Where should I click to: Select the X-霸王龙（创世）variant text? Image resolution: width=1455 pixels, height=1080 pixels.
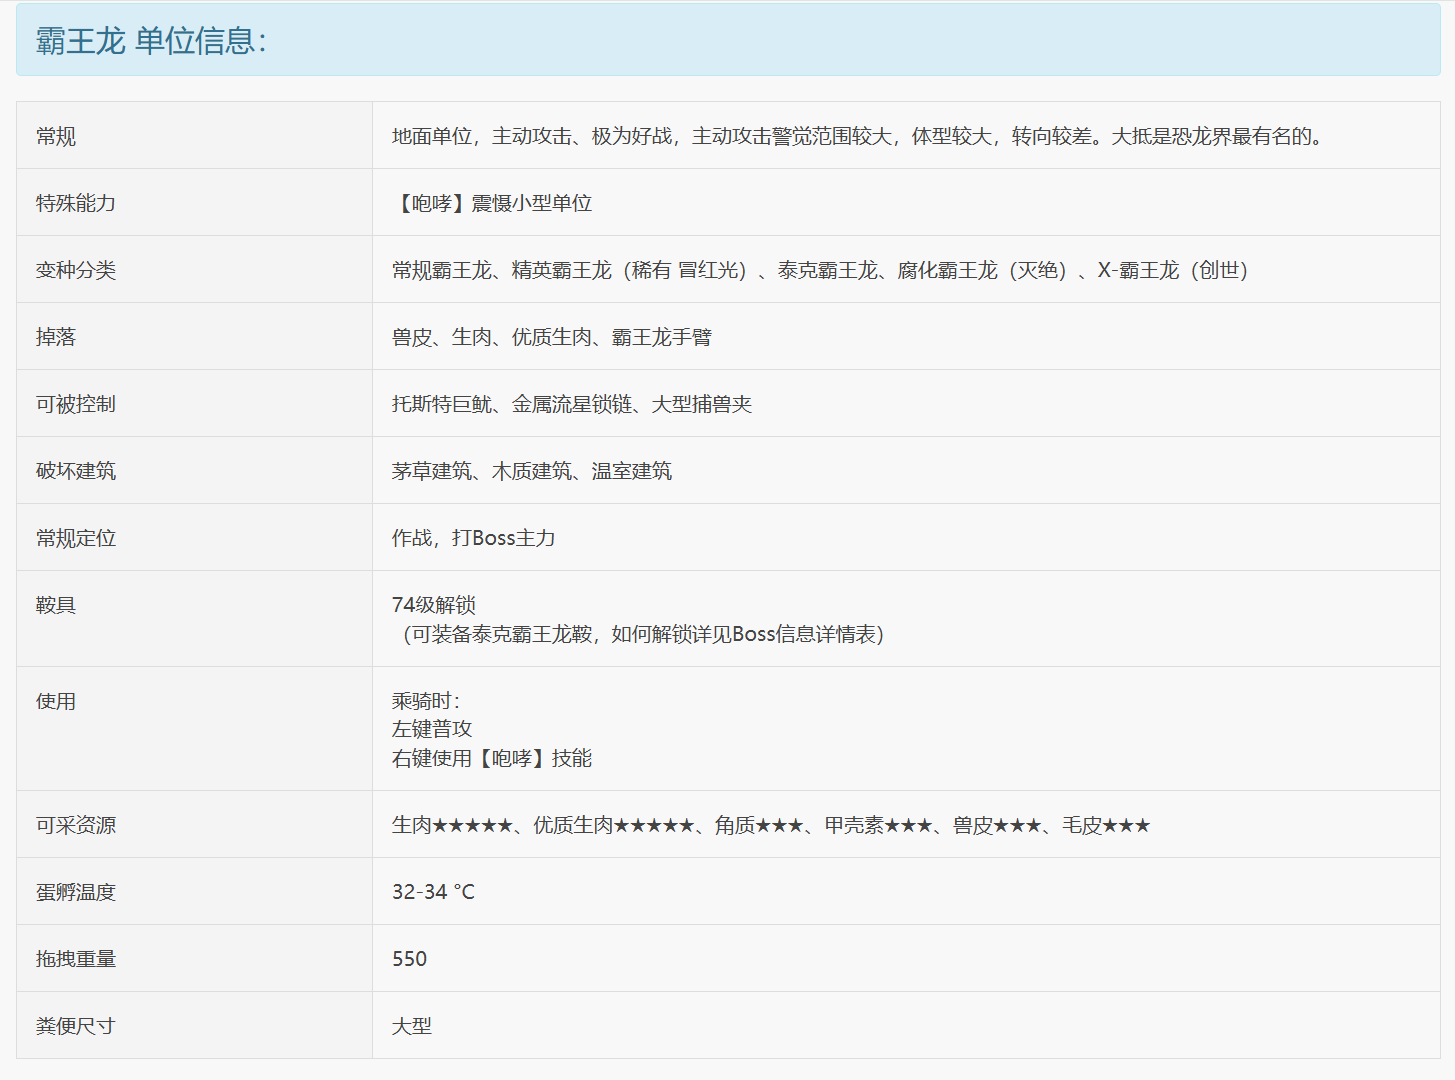tap(1173, 270)
